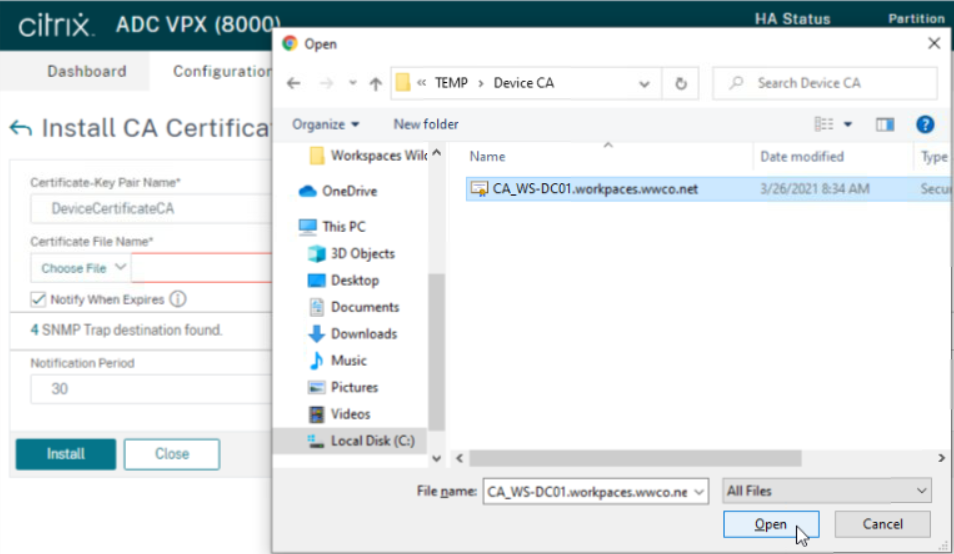
Task: Open the All Files type filter dropdown
Action: [x=827, y=491]
